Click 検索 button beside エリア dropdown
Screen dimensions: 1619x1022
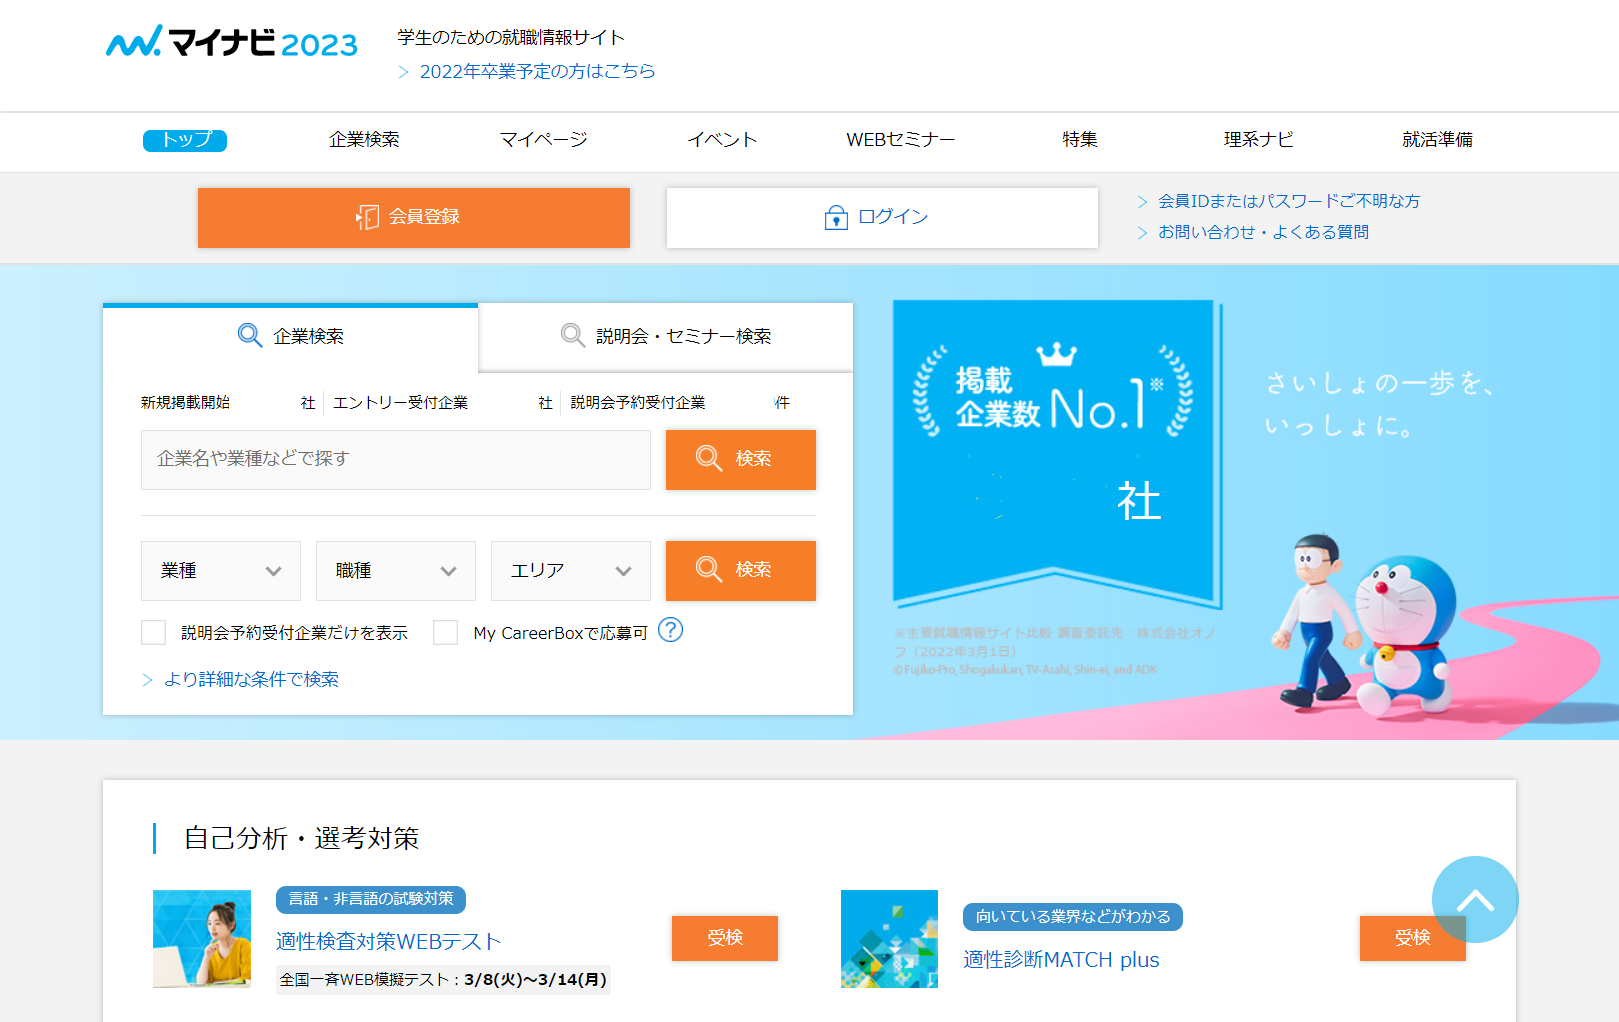[x=741, y=571]
